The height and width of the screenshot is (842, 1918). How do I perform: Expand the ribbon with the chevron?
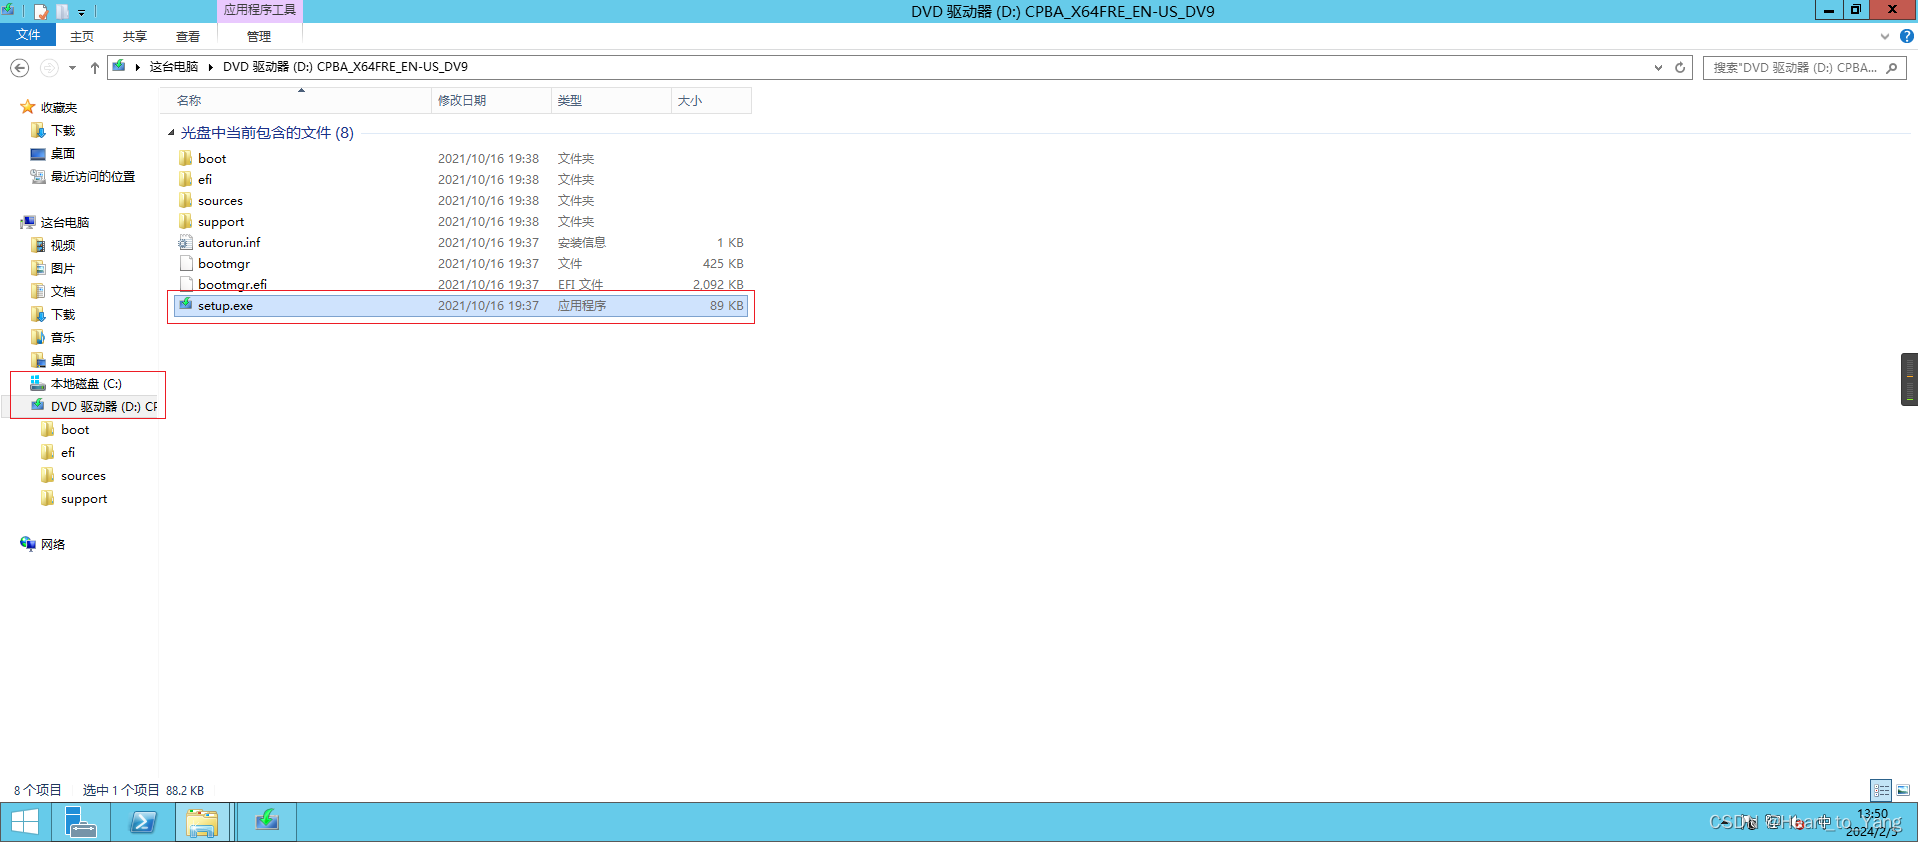pyautogui.click(x=1884, y=36)
